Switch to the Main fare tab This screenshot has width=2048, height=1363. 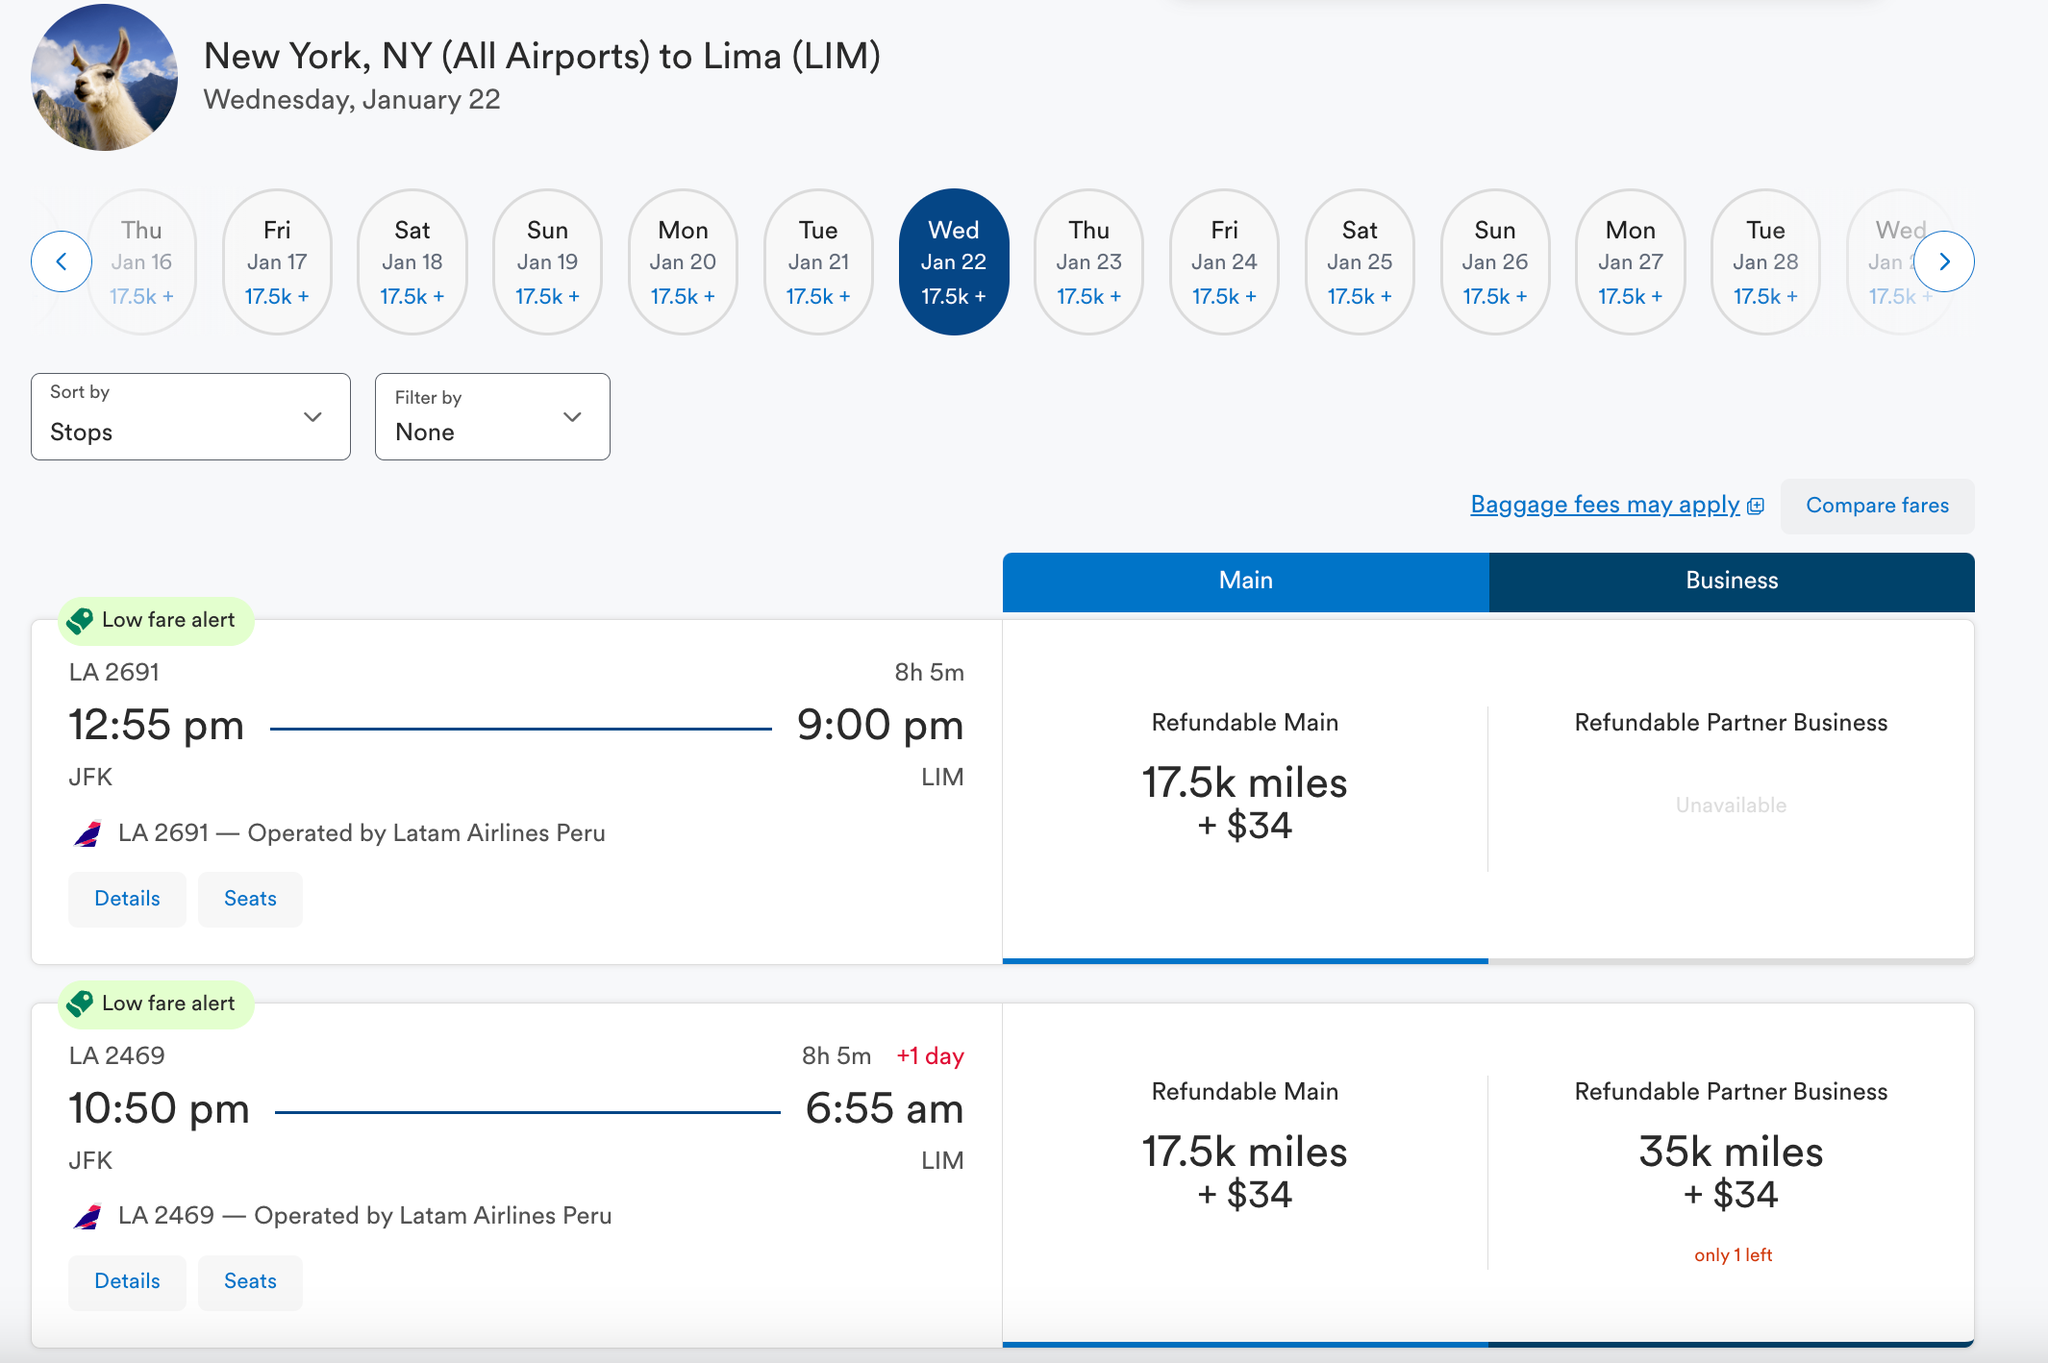point(1245,581)
